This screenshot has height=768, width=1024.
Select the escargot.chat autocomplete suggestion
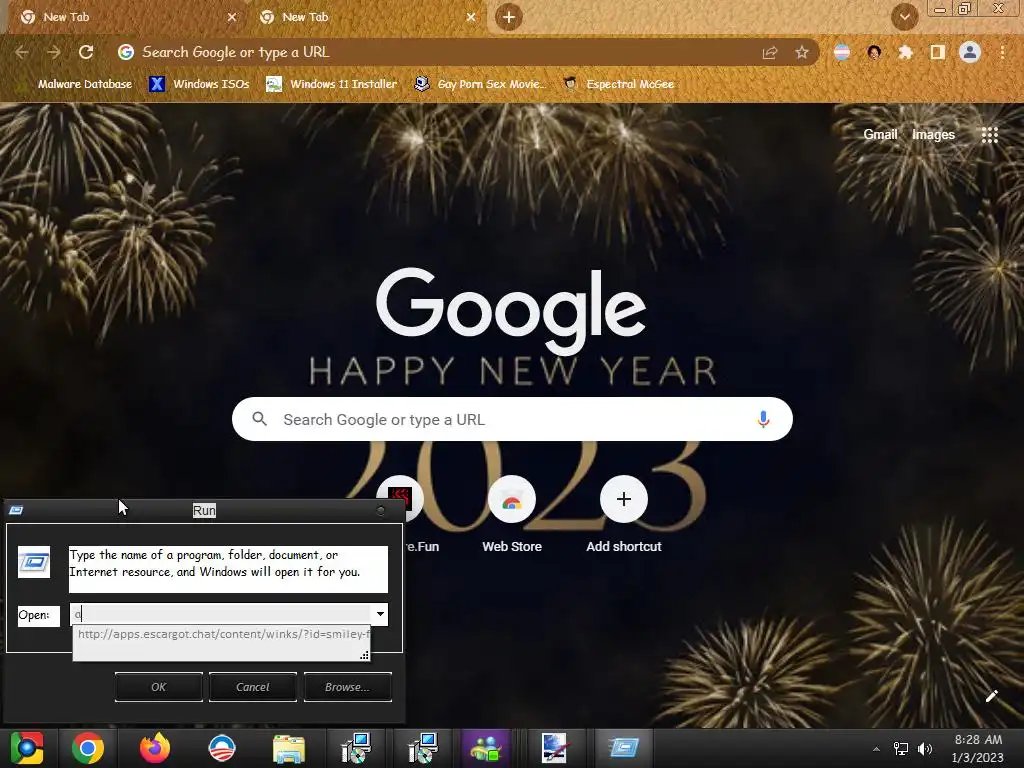pos(222,634)
